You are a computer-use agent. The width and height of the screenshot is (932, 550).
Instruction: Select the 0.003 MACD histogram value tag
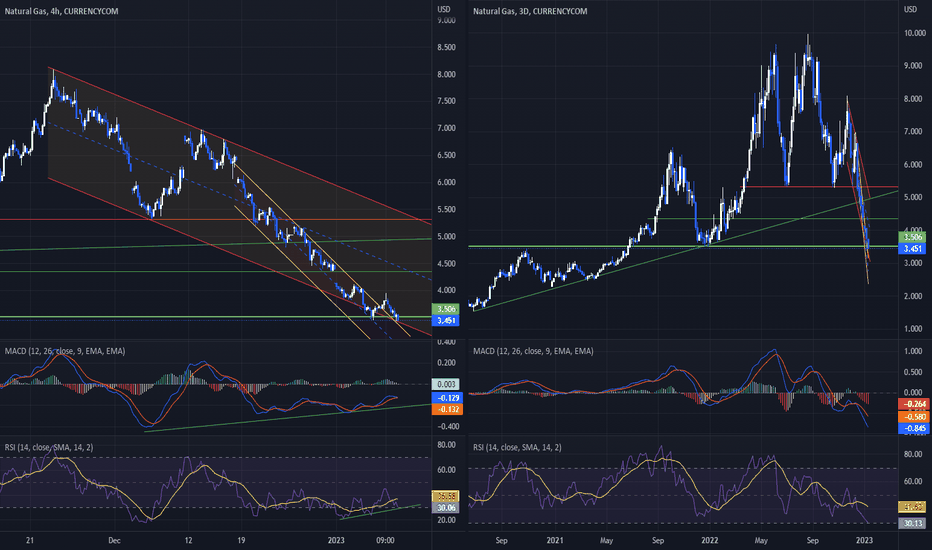coord(446,385)
